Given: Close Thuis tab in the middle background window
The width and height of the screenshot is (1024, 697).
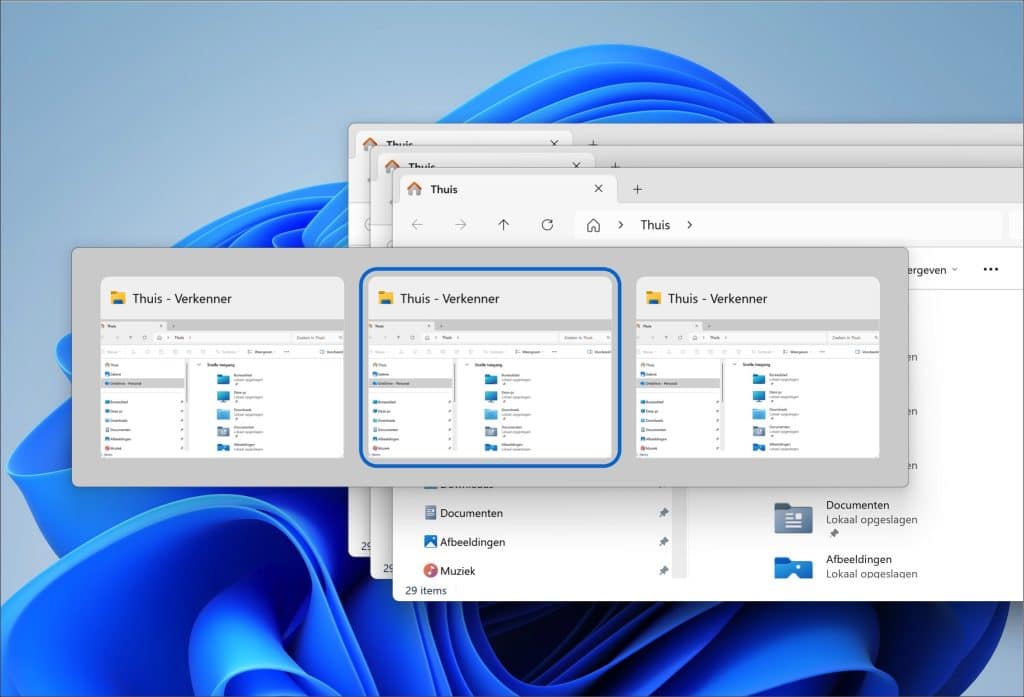Looking at the screenshot, I should click(x=576, y=166).
